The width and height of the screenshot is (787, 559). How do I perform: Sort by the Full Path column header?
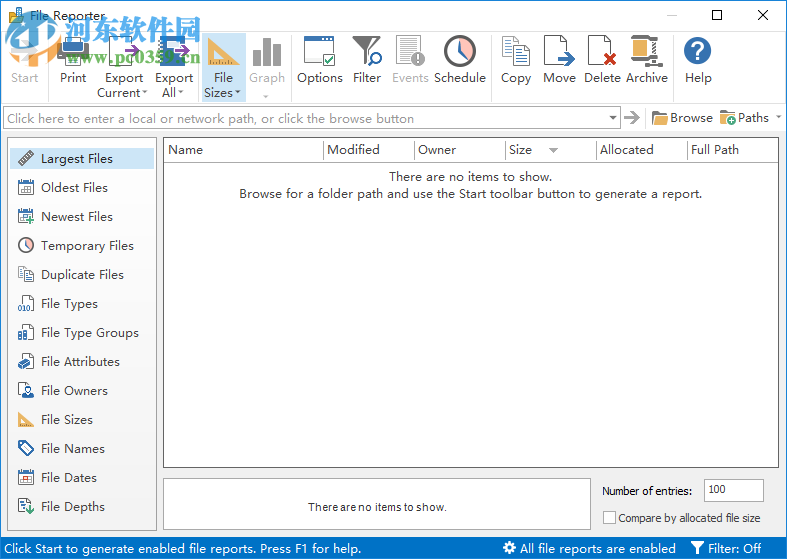click(733, 150)
